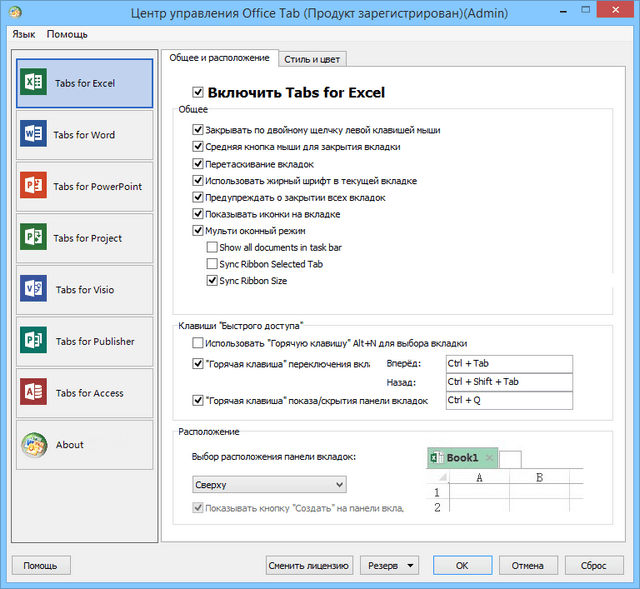Click the Ctrl + Q hotkey field
Image resolution: width=640 pixels, height=589 pixels.
(508, 400)
